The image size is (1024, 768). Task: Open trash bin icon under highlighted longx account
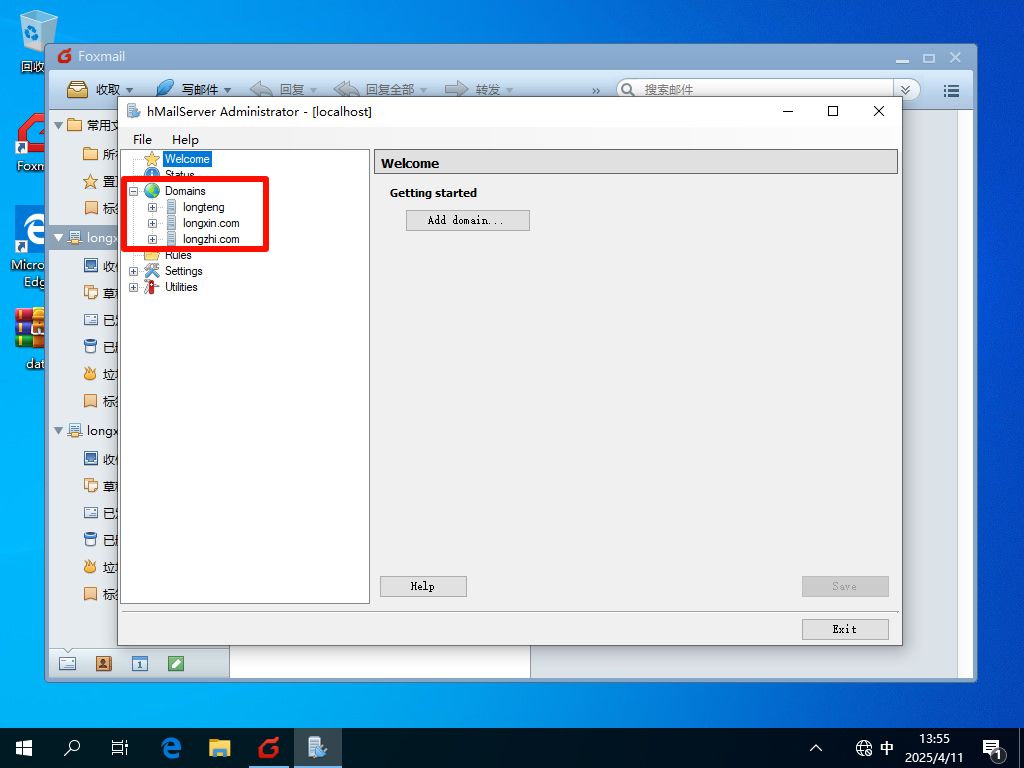tap(91, 346)
